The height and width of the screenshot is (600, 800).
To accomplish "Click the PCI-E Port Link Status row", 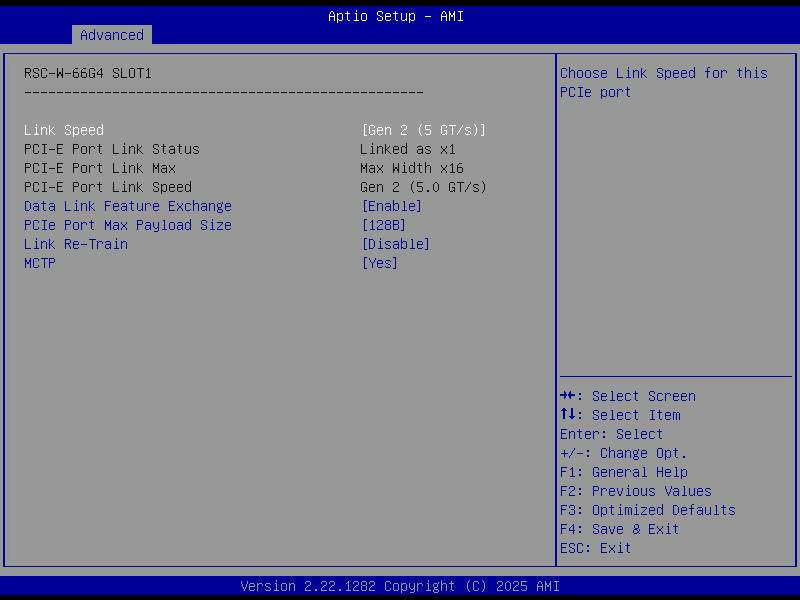I will point(112,149).
